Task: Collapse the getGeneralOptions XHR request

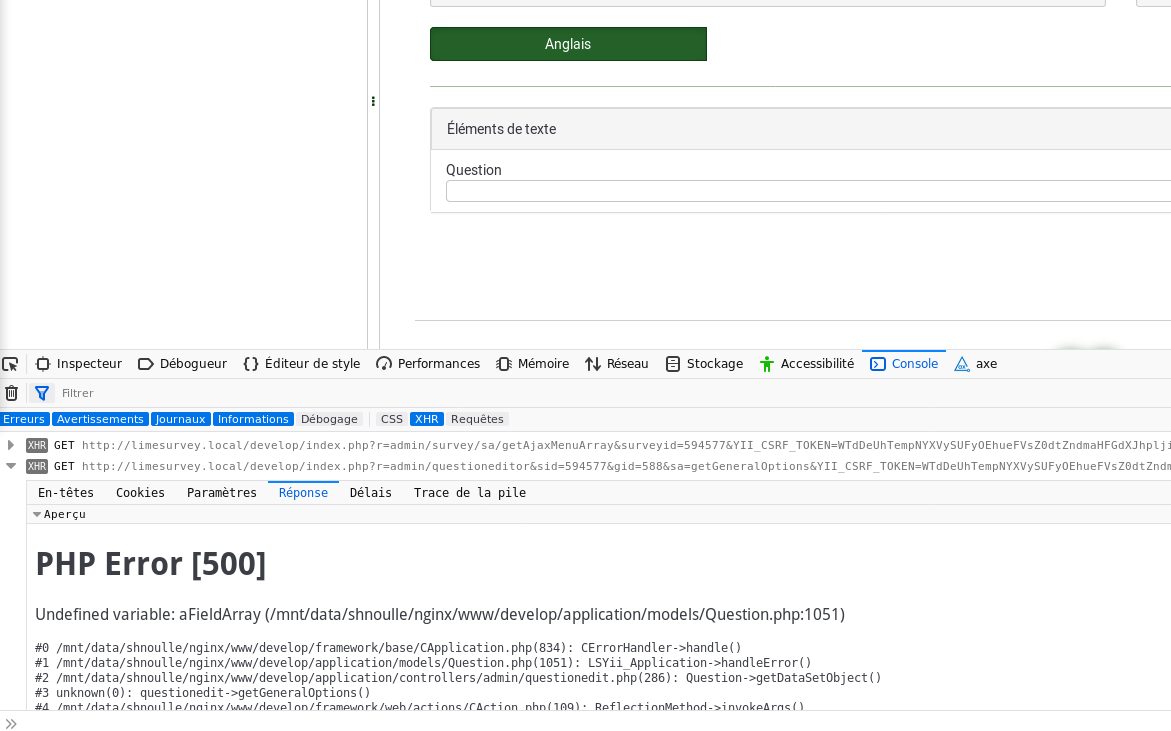Action: point(11,466)
